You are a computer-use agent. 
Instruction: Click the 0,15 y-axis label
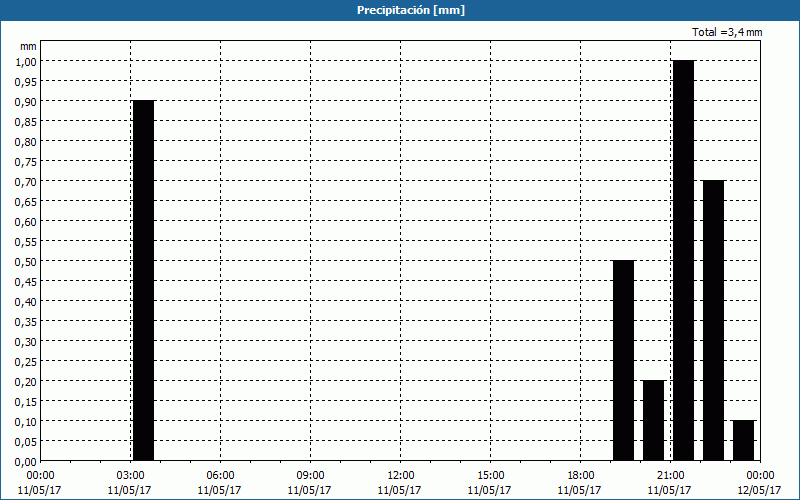pyautogui.click(x=26, y=402)
